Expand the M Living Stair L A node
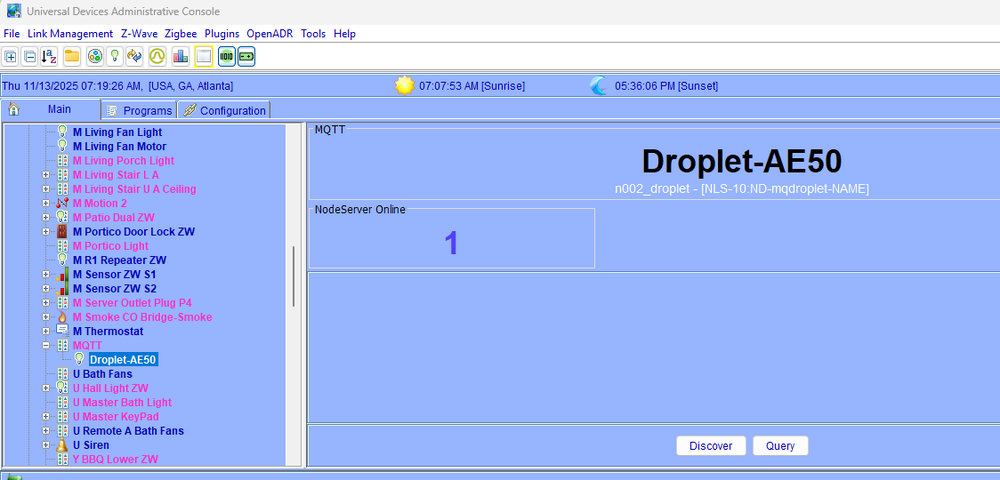 coord(46,175)
